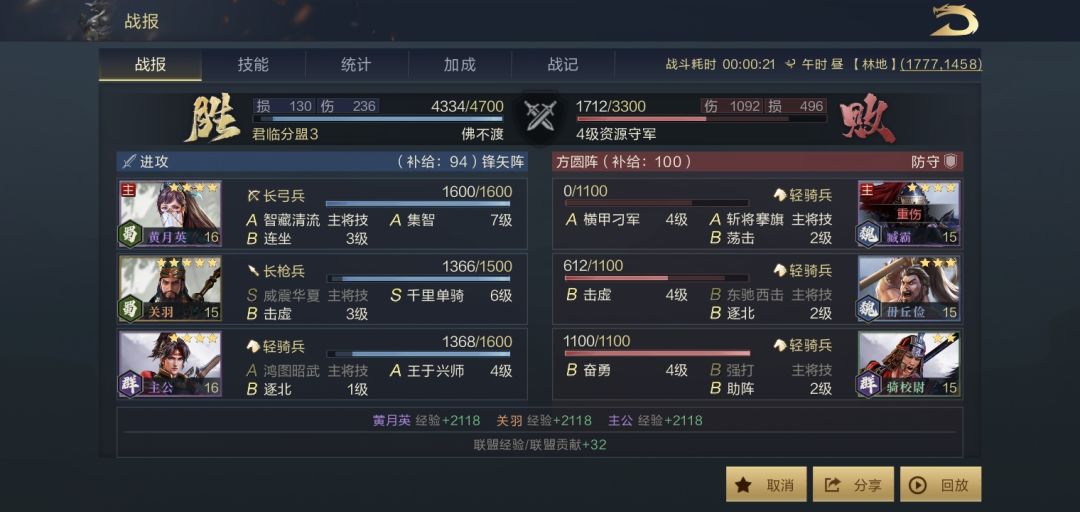1080x512 pixels.
Task: Click the defense shield icon beside 防守
Action: (x=950, y=161)
